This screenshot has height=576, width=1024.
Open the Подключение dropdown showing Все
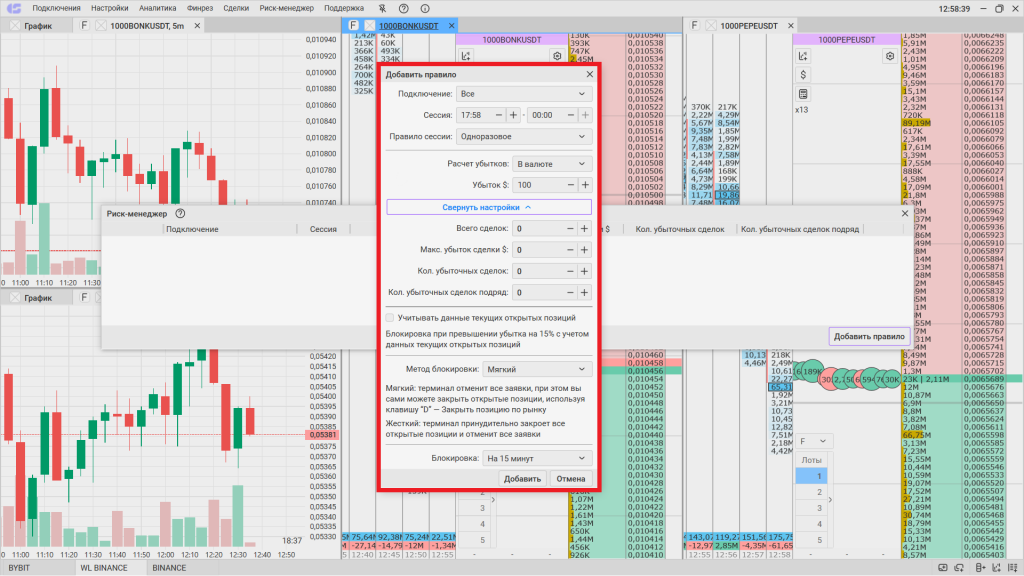click(x=524, y=94)
